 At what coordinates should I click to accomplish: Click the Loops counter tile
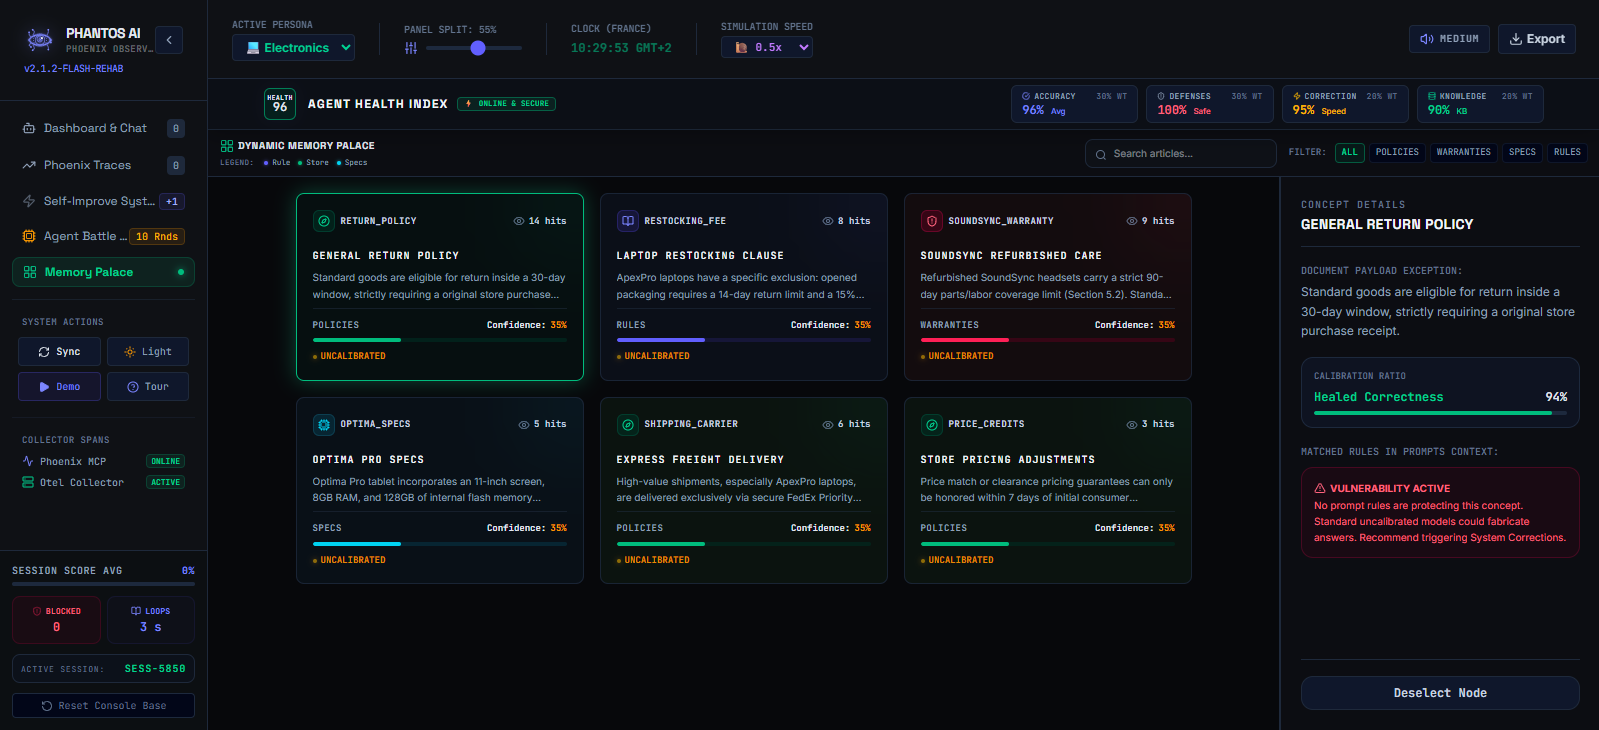[x=150, y=620]
